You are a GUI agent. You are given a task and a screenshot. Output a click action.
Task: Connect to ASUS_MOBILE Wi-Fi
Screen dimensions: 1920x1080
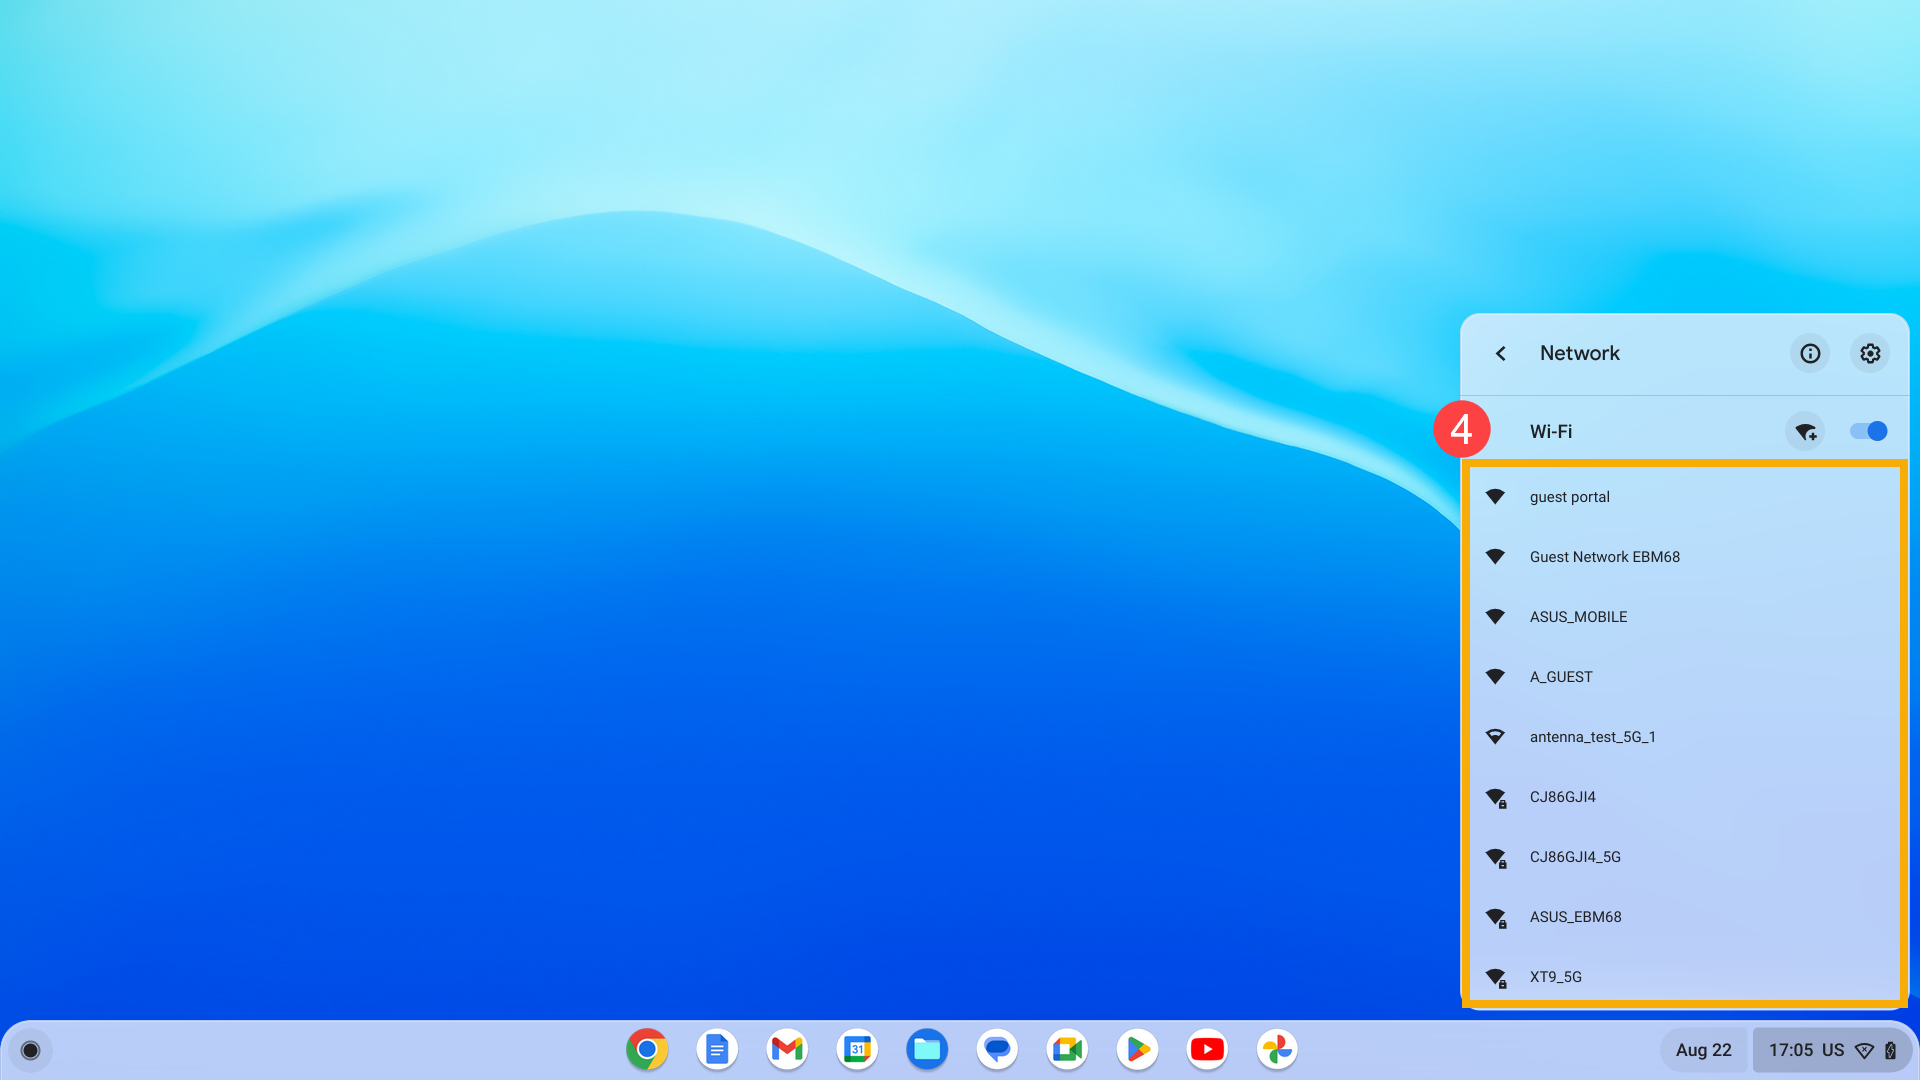click(x=1578, y=617)
